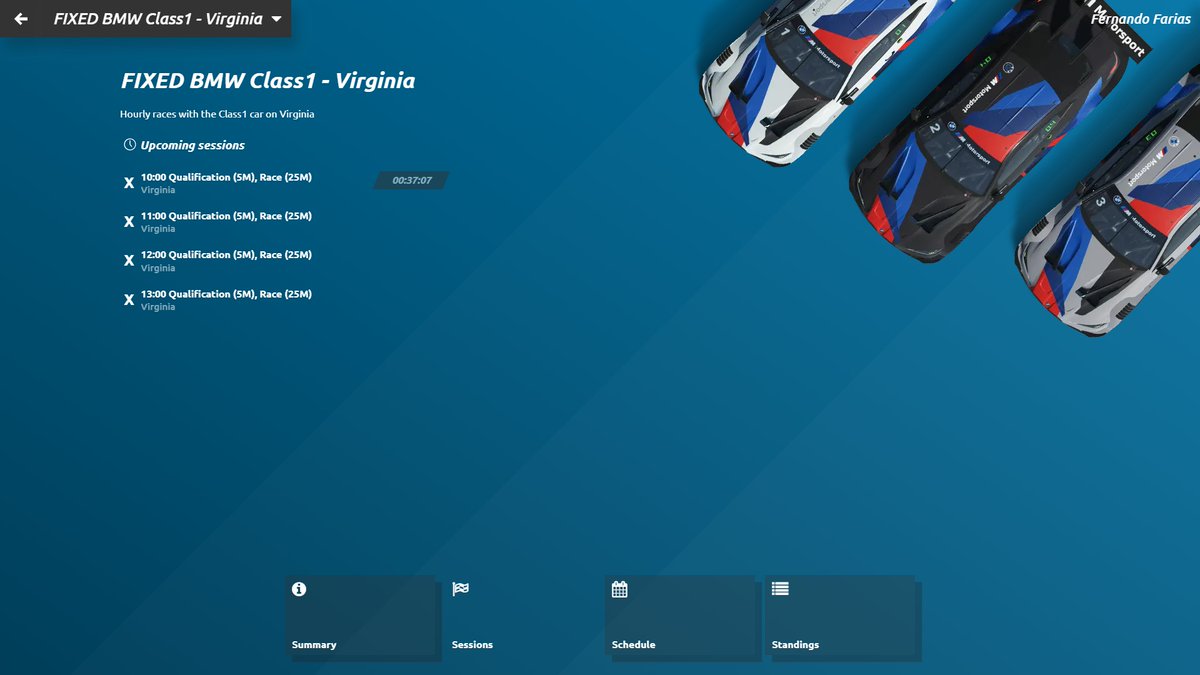This screenshot has height=675, width=1200.
Task: Click the Hourly races description text
Action: coord(217,114)
